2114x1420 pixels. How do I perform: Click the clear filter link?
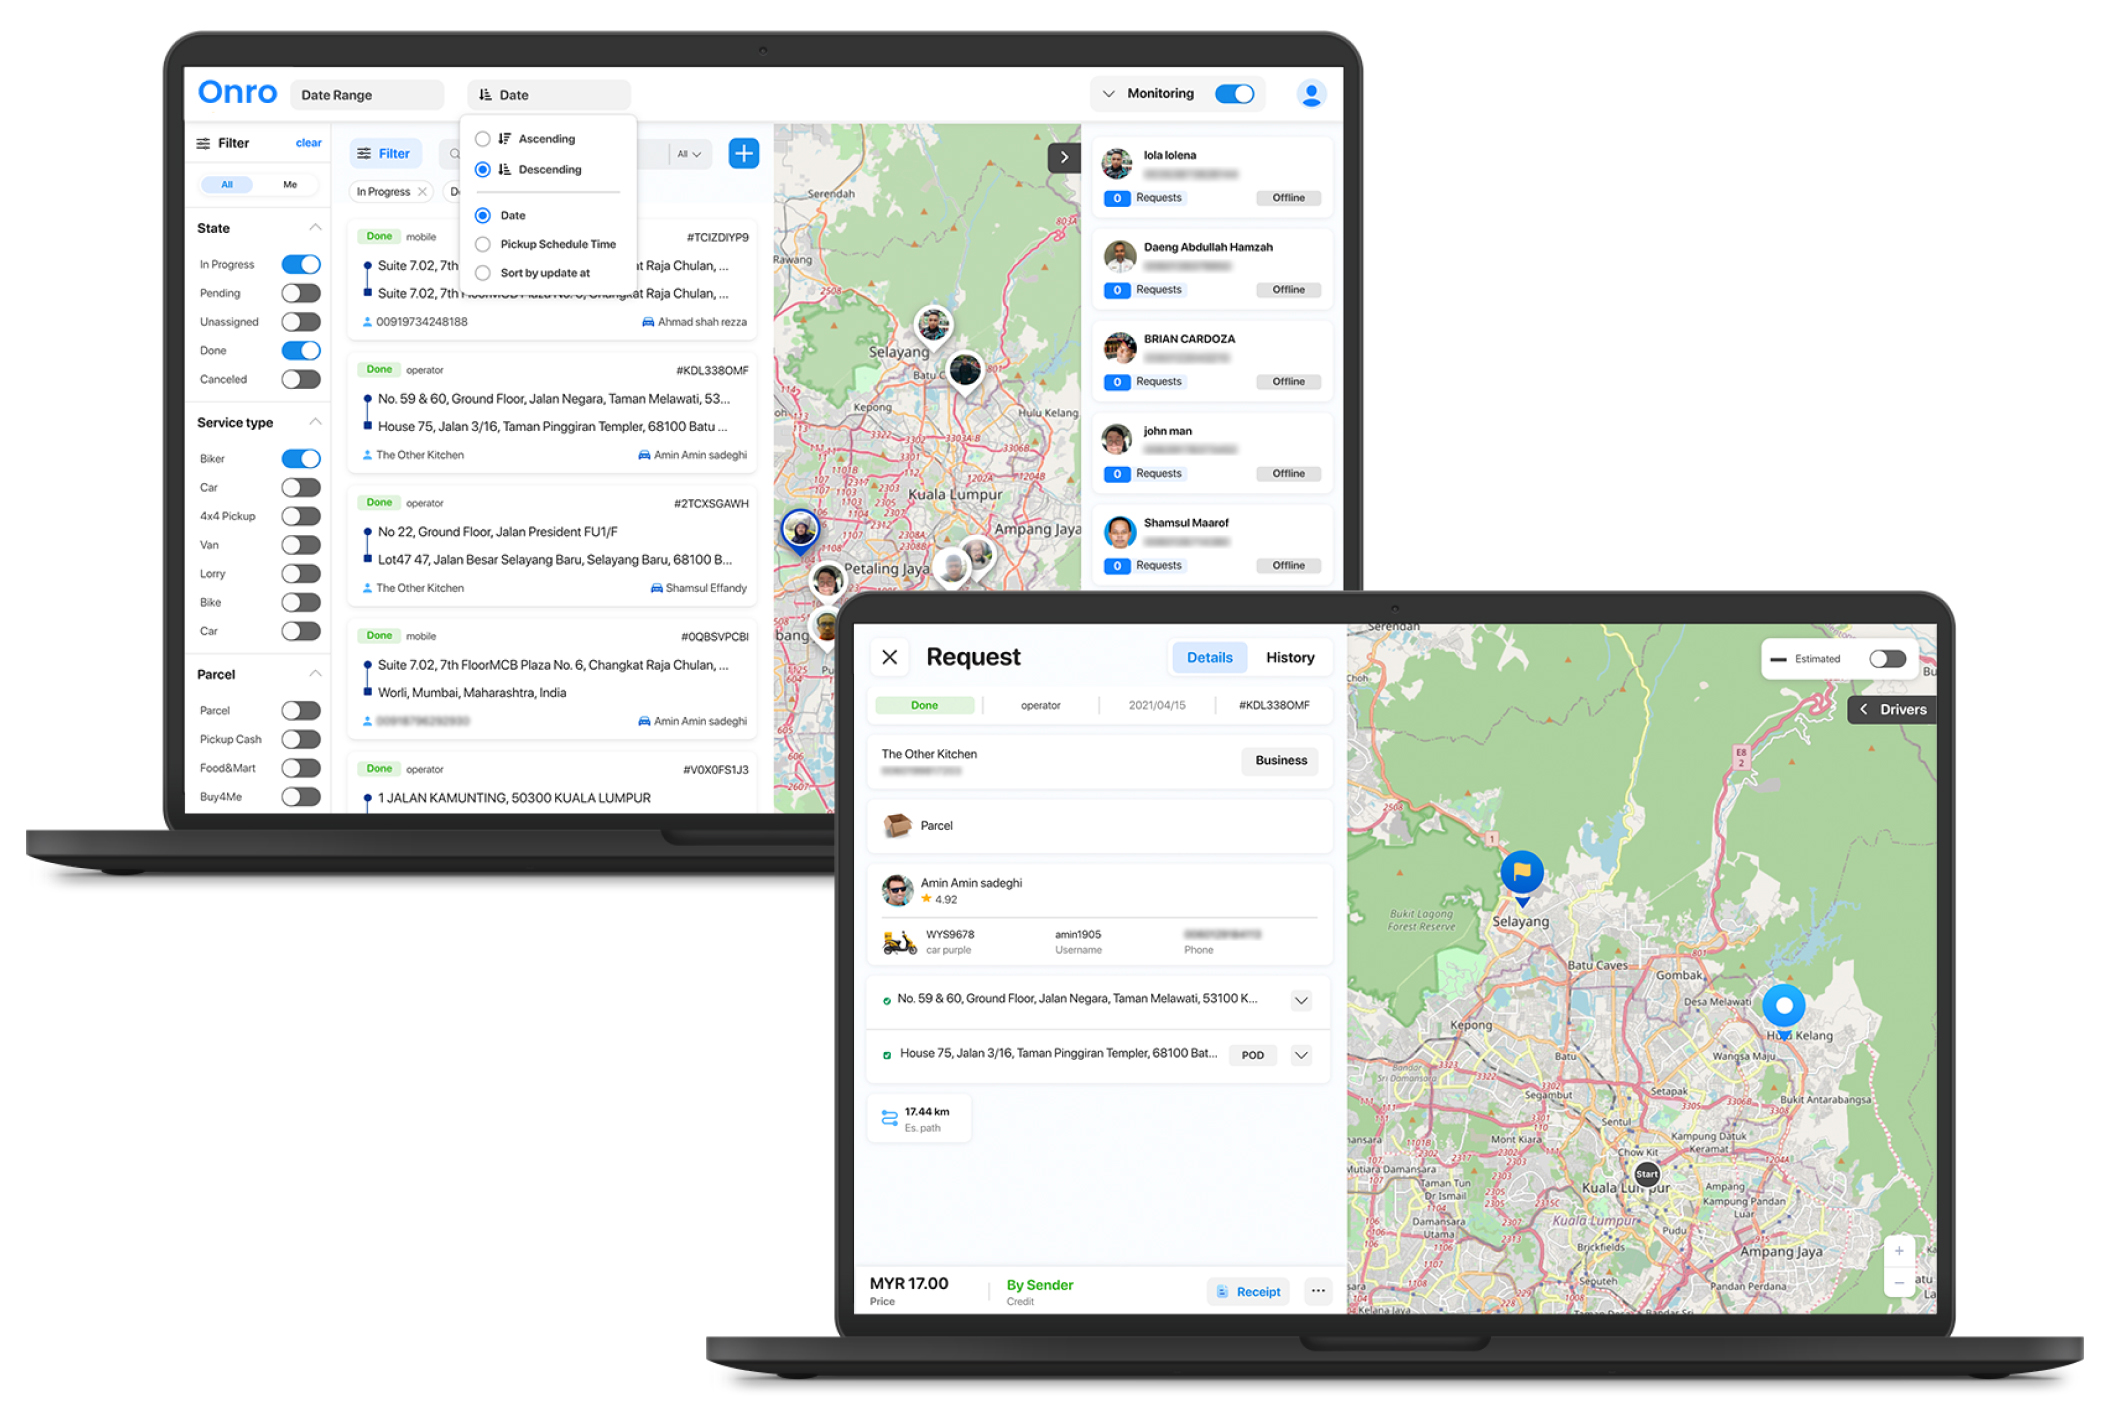[x=308, y=143]
